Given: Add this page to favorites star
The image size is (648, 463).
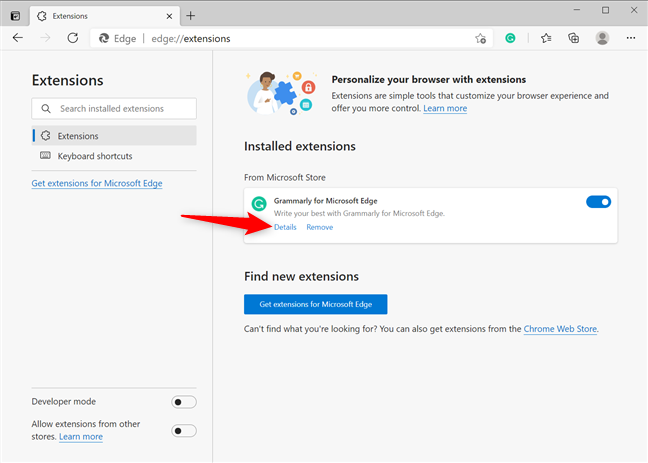Looking at the screenshot, I should [480, 38].
